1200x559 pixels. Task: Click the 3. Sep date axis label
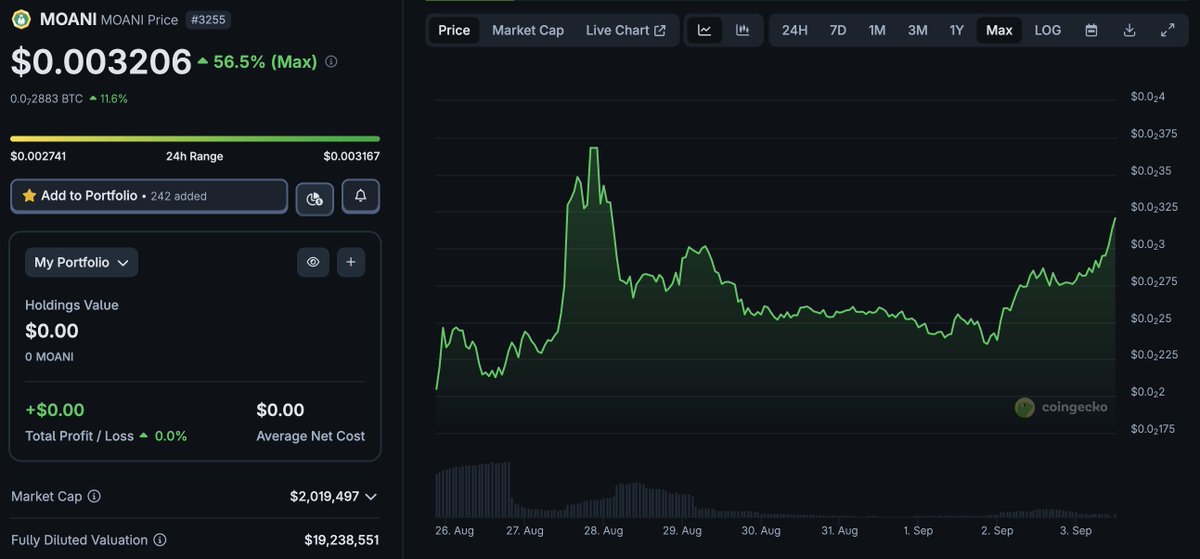pos(1075,530)
